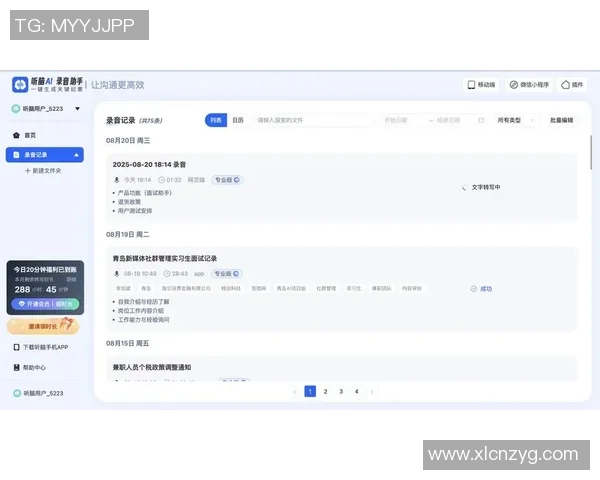600x480 pixels.
Task: Open the 帮助中心 help center
Action: tap(29, 367)
